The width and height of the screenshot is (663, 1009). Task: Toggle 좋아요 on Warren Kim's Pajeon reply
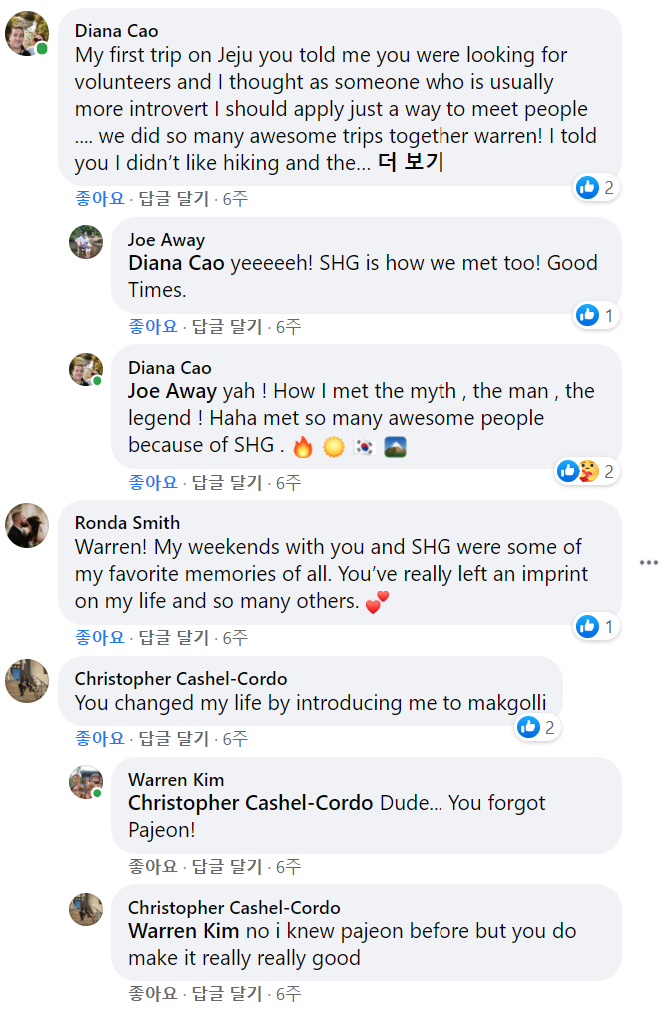coord(153,866)
